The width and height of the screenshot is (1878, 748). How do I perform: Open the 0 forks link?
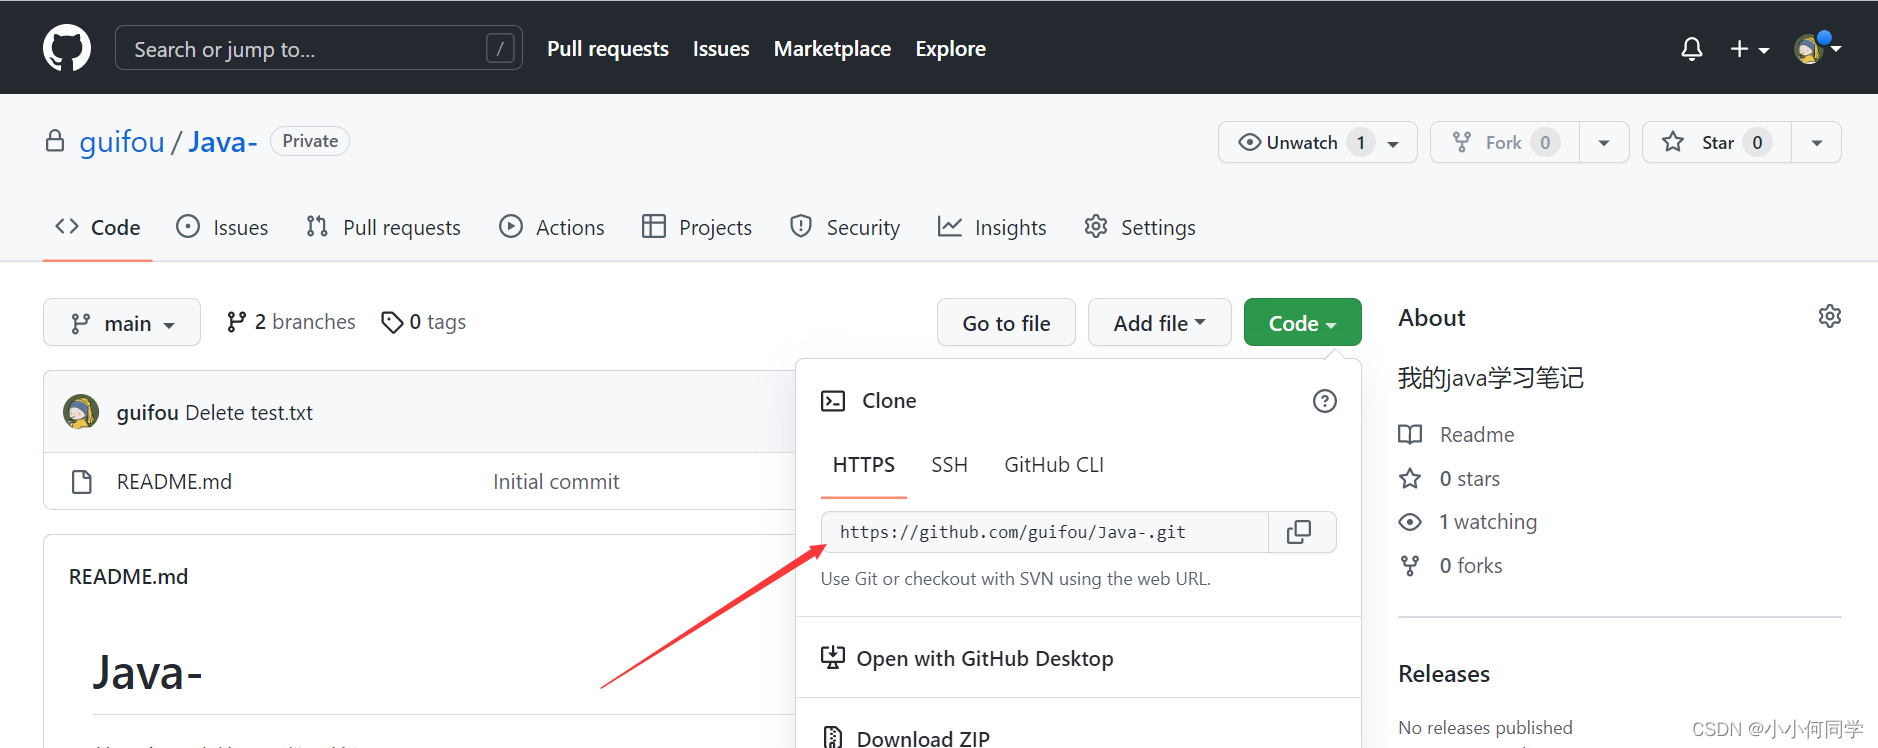[x=1470, y=566]
